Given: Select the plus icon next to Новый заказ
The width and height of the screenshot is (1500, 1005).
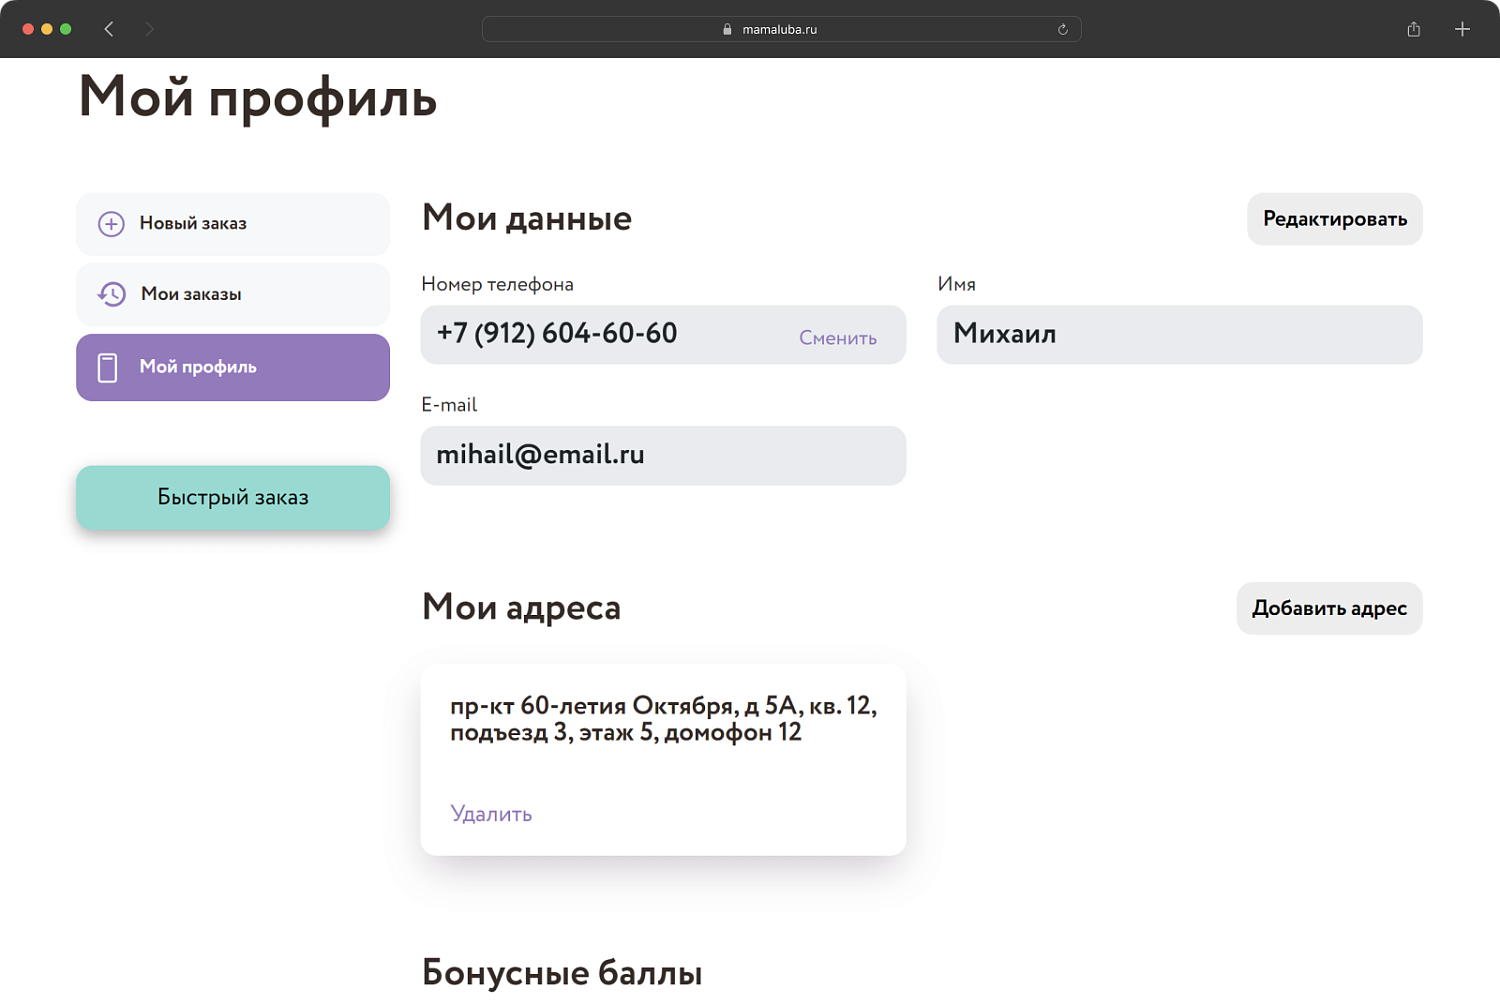Looking at the screenshot, I should point(110,224).
